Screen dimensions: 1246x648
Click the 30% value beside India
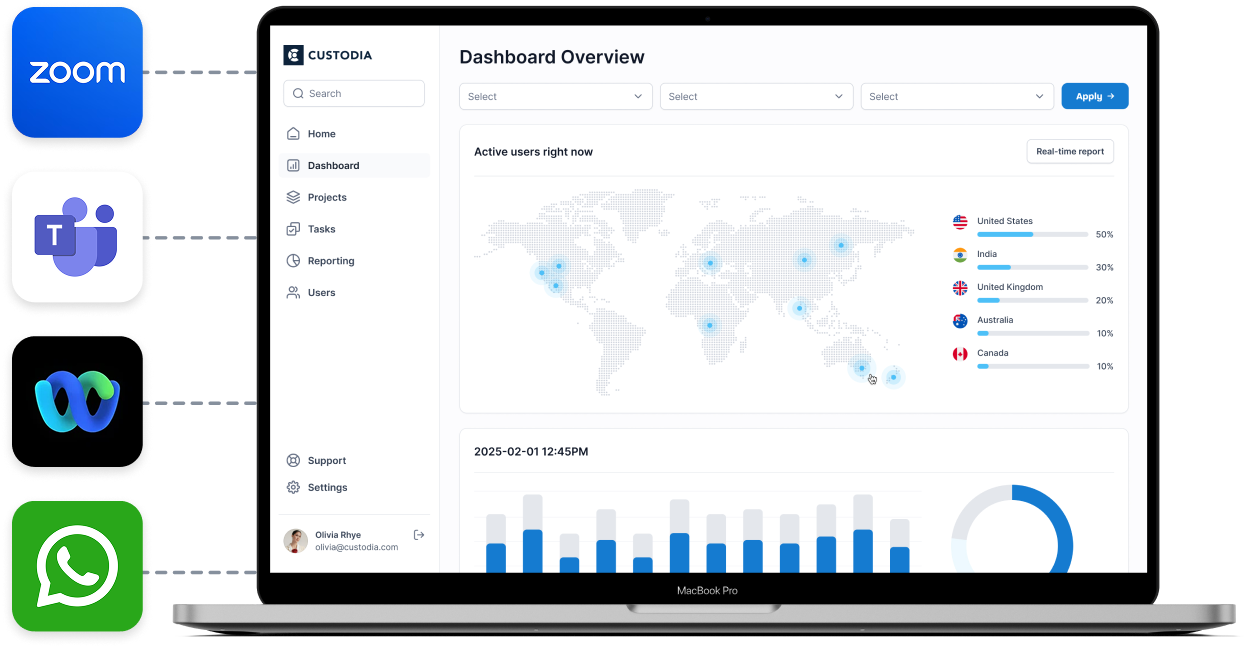tap(1104, 267)
